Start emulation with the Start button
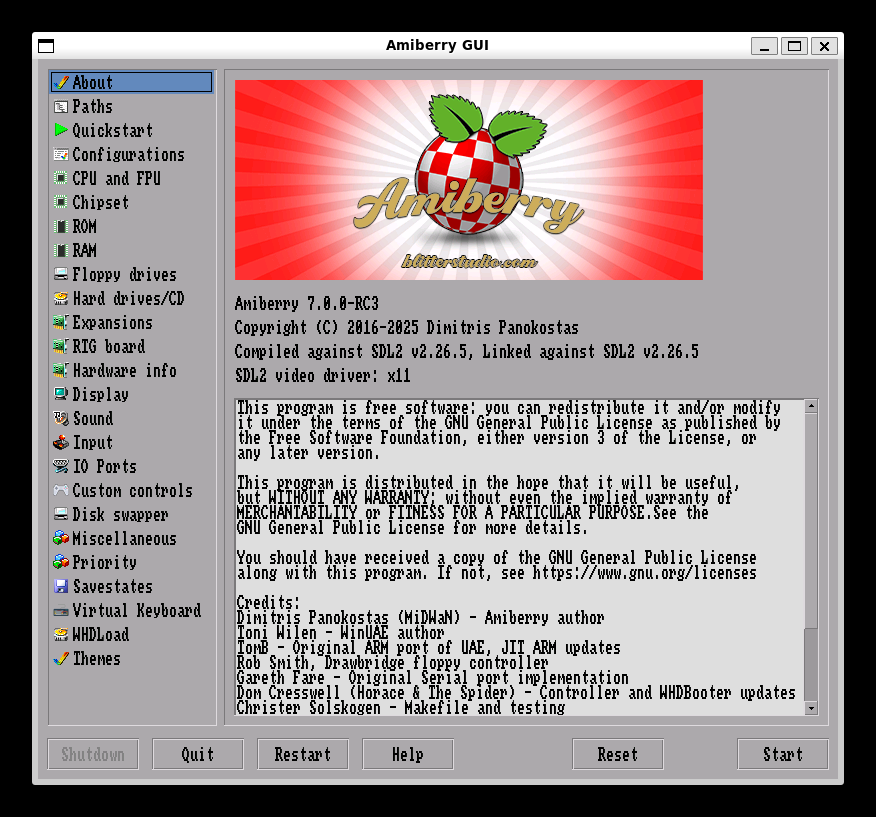Screen dimensions: 876x817 coord(783,754)
